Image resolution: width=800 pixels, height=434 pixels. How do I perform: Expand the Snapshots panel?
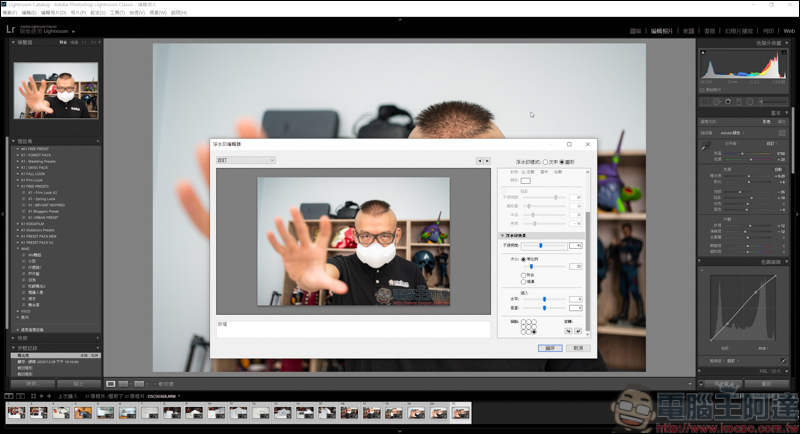[x=13, y=338]
